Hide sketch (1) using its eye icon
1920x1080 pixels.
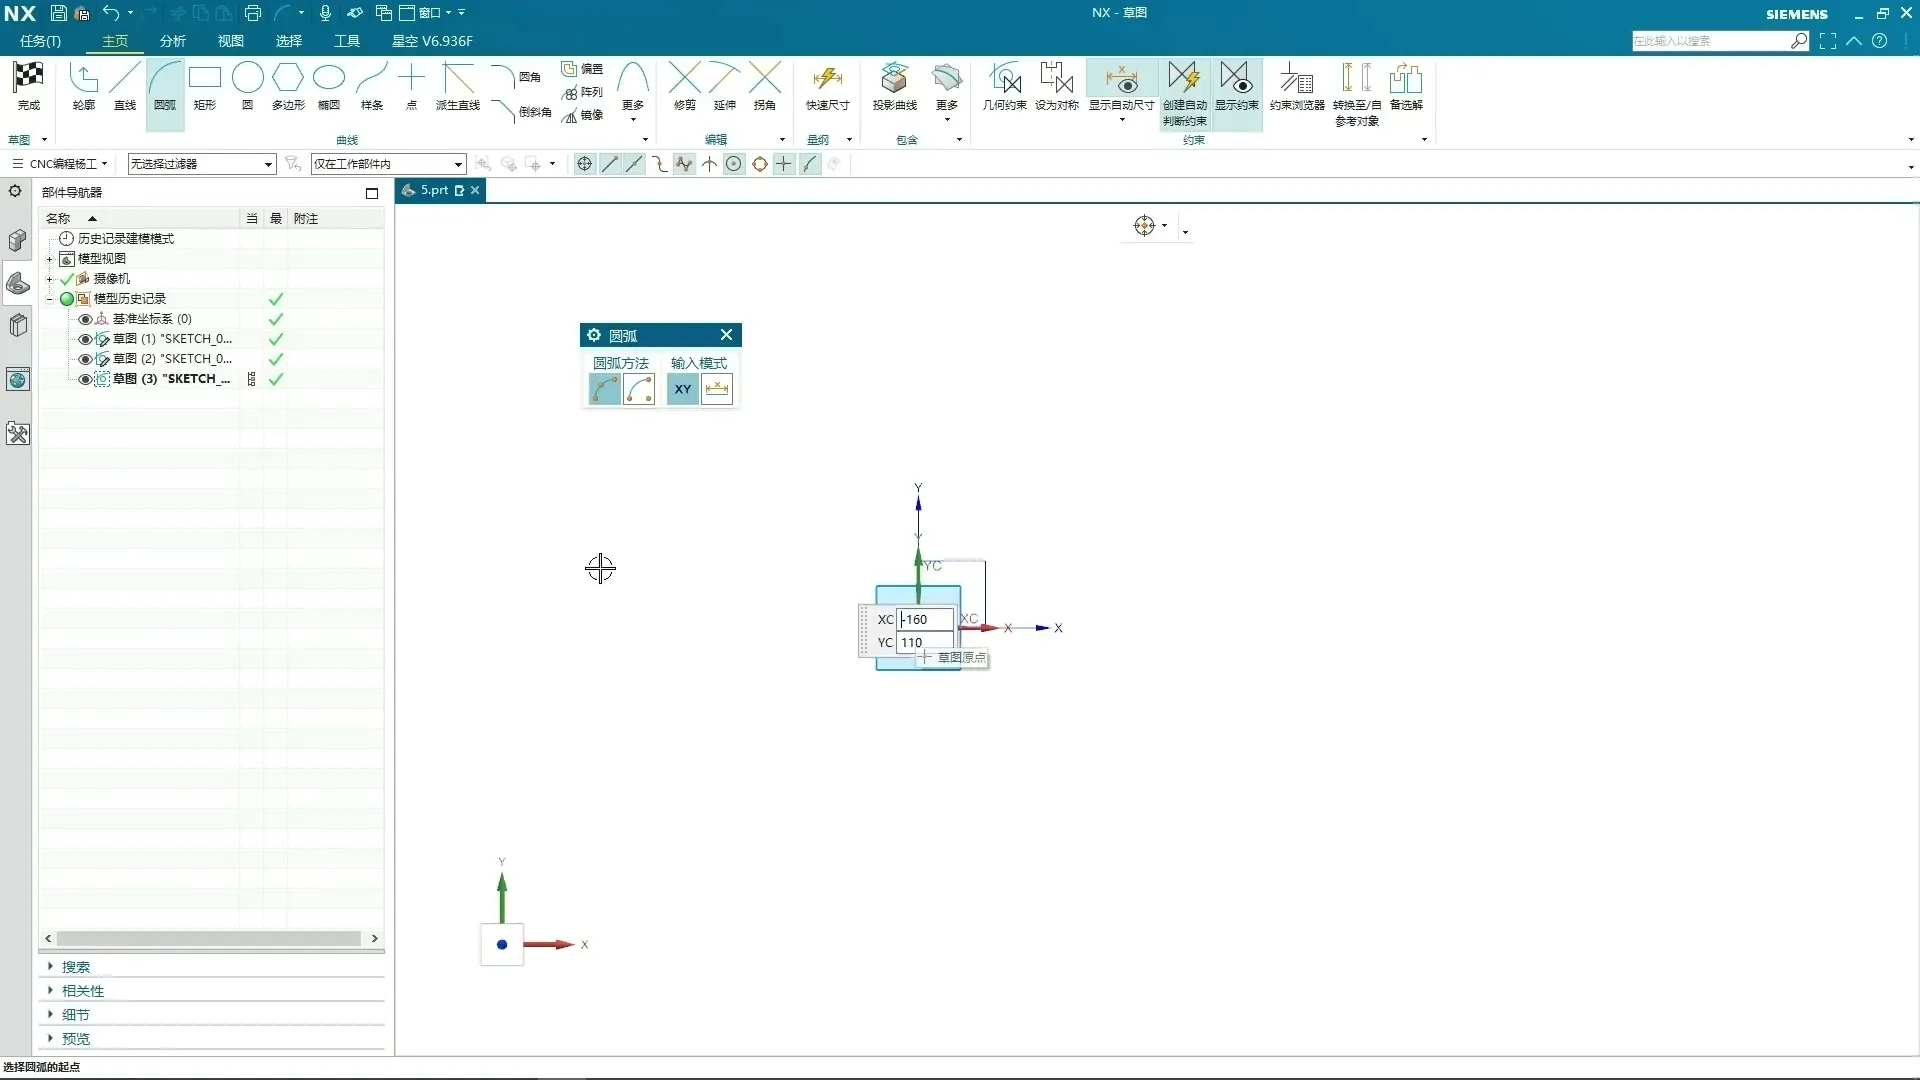click(85, 339)
